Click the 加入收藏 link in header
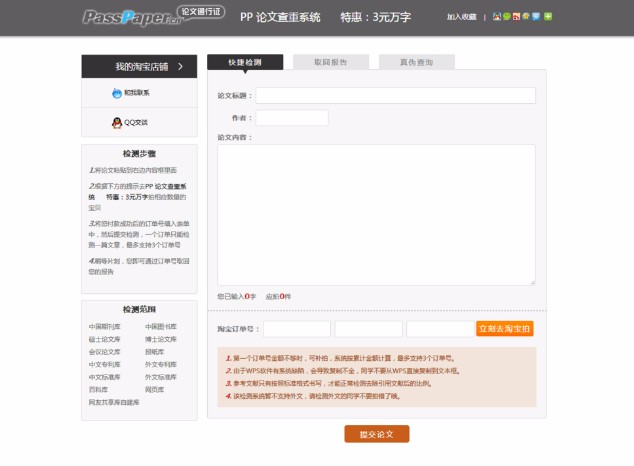Screen dimensions: 634x466 461,17
